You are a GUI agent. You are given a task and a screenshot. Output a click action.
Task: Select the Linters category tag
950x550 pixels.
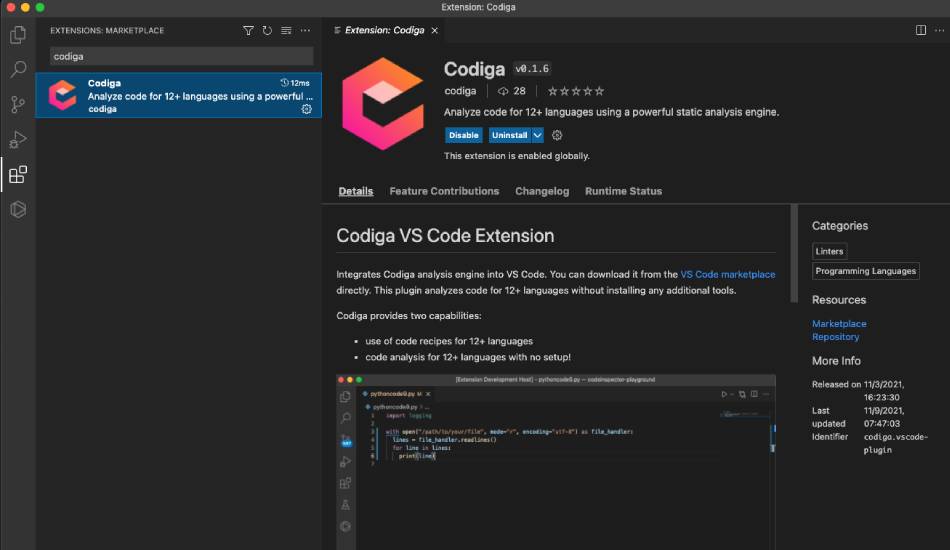(829, 251)
